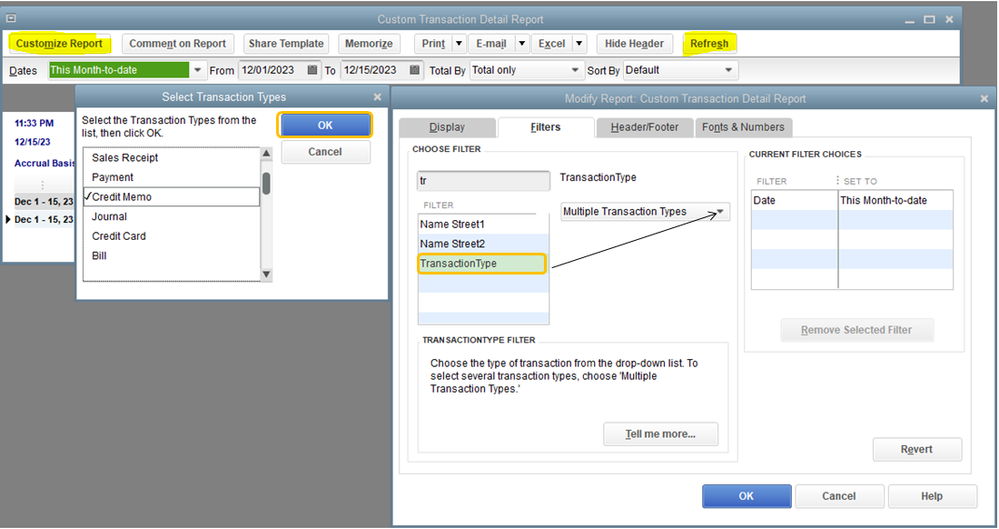Expand the Dec 1 - 15, 23 row arrow

click(8, 219)
